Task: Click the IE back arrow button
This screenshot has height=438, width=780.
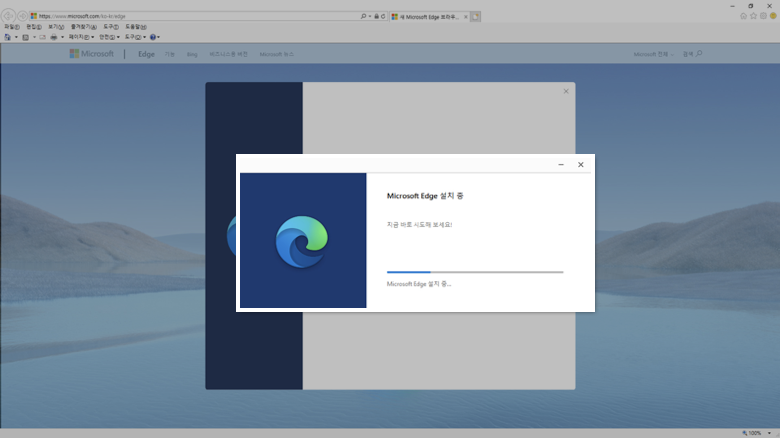Action: 9,15
